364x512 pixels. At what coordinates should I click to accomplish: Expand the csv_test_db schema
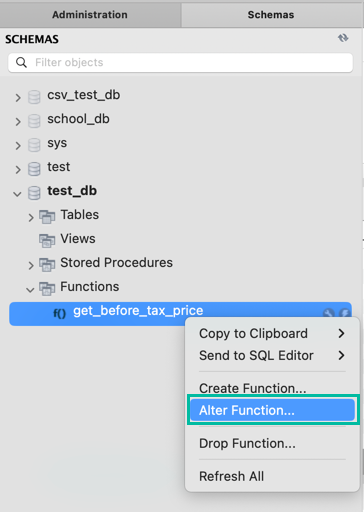pyautogui.click(x=18, y=98)
